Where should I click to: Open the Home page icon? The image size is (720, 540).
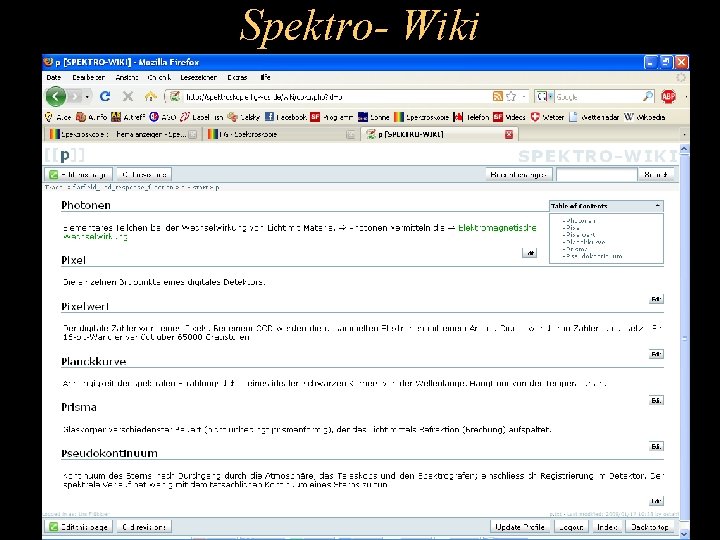pyautogui.click(x=150, y=96)
